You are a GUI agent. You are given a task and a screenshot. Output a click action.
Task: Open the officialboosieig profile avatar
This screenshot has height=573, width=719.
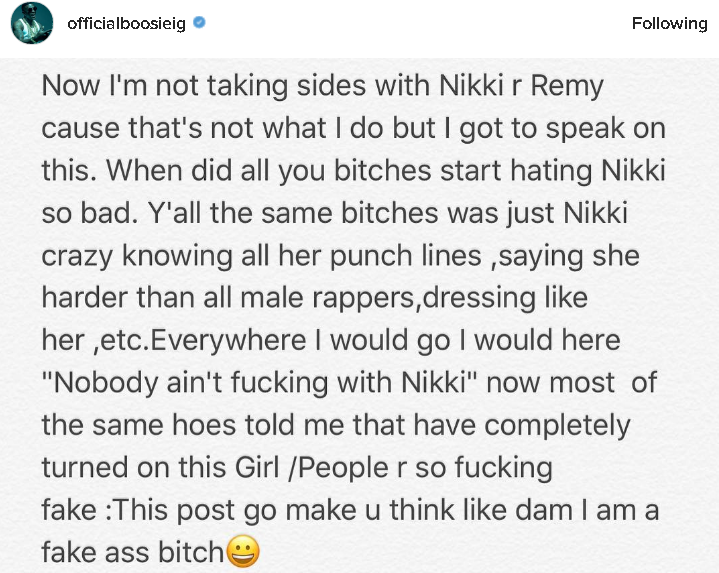(31, 23)
